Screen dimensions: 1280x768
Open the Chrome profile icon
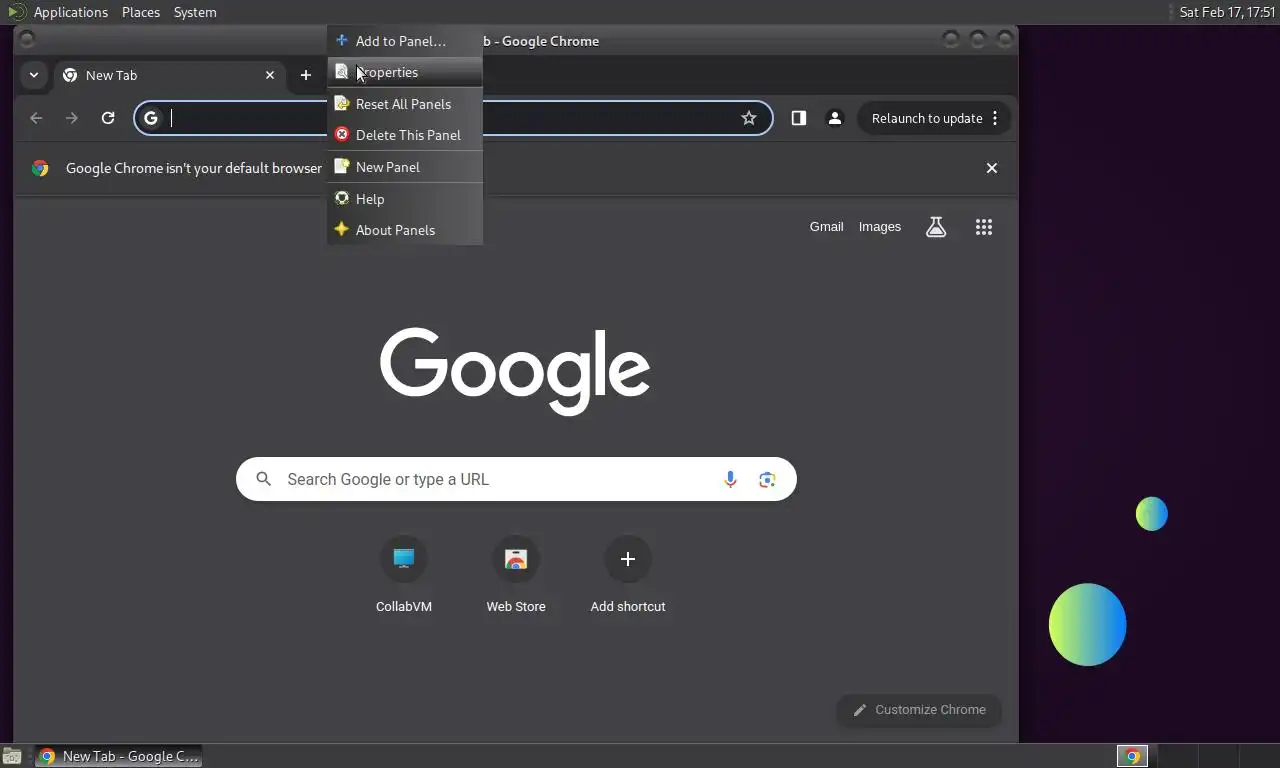coord(835,118)
